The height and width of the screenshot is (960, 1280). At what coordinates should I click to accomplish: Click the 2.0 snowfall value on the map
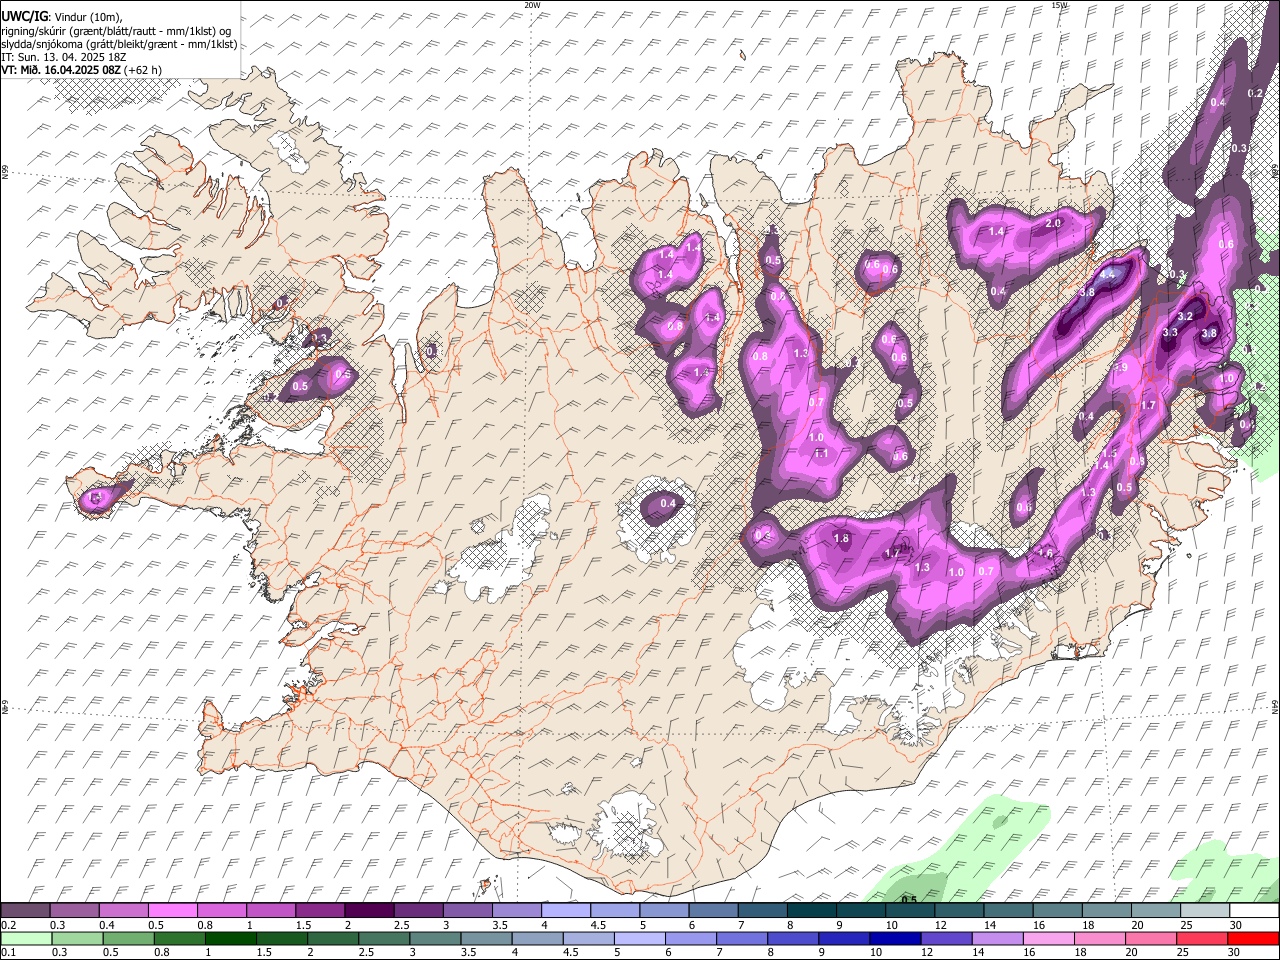[1053, 224]
